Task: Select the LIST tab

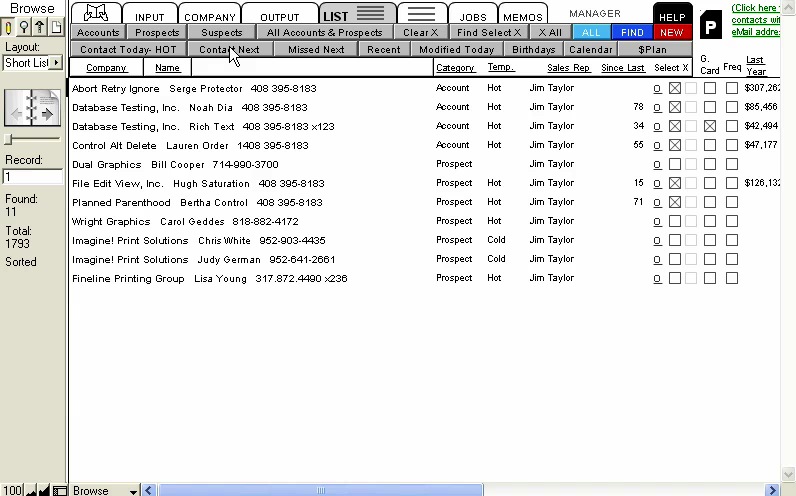Action: click(357, 14)
